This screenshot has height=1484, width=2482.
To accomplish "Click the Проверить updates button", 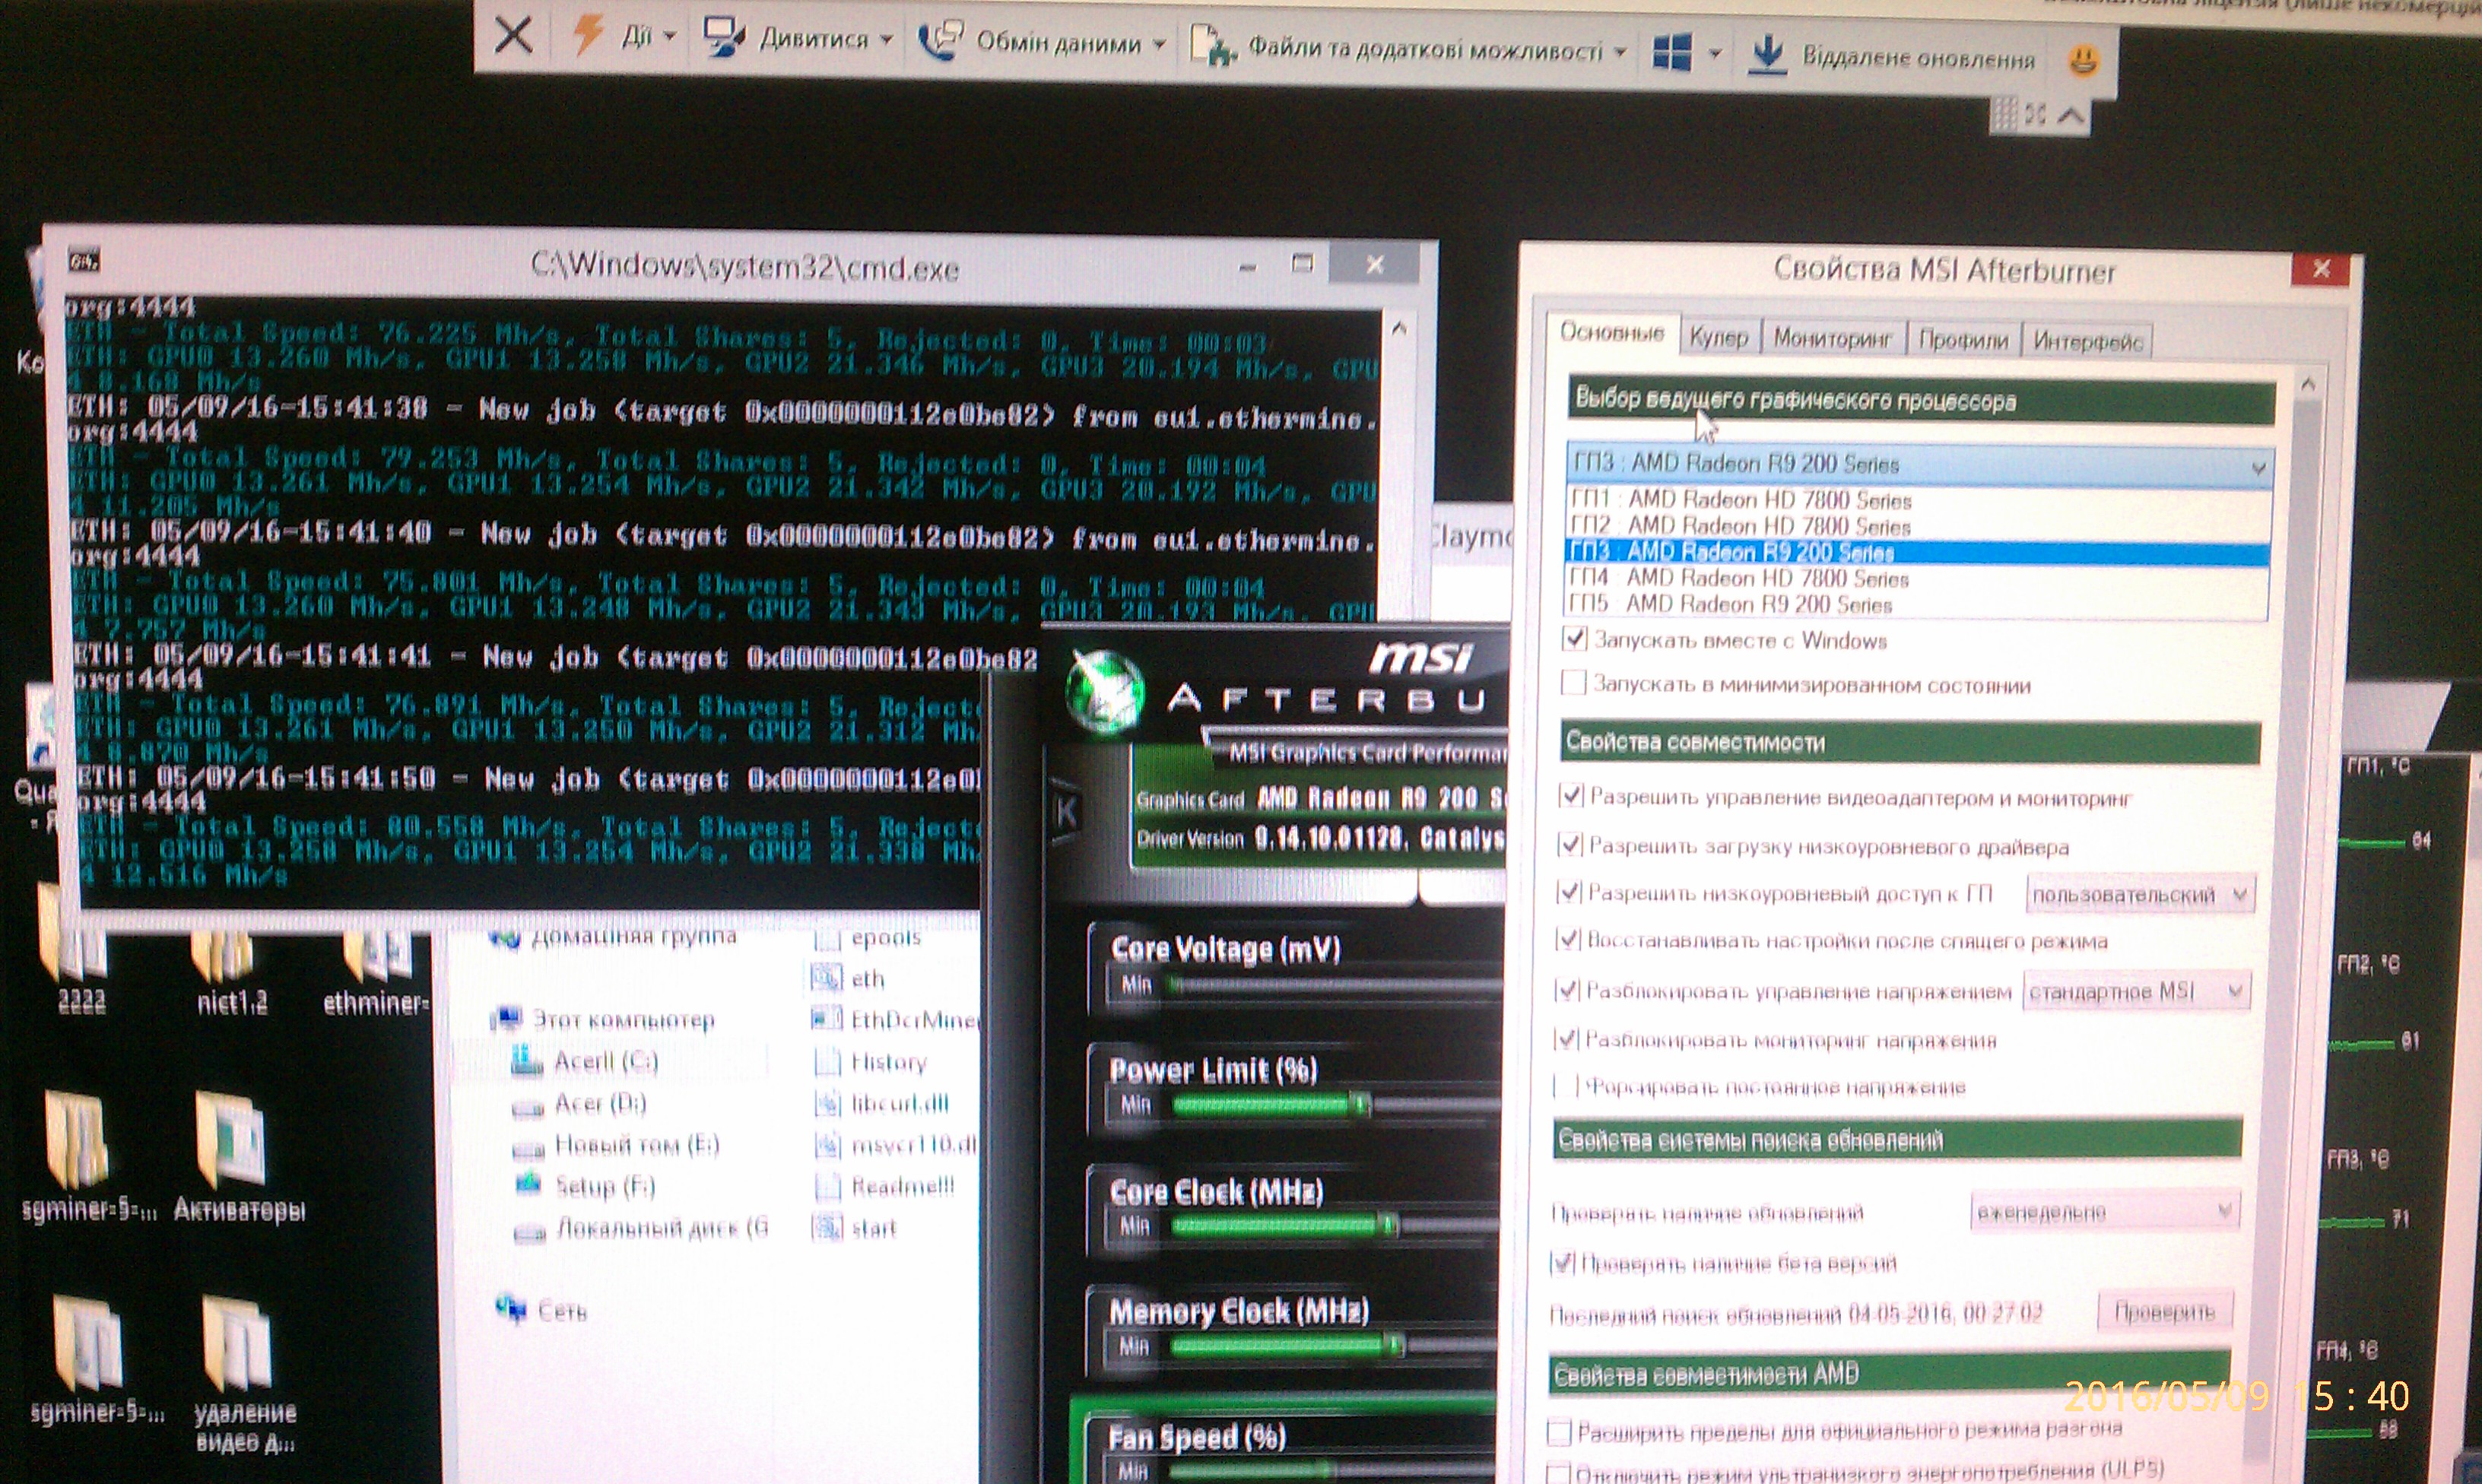I will [x=2164, y=1311].
